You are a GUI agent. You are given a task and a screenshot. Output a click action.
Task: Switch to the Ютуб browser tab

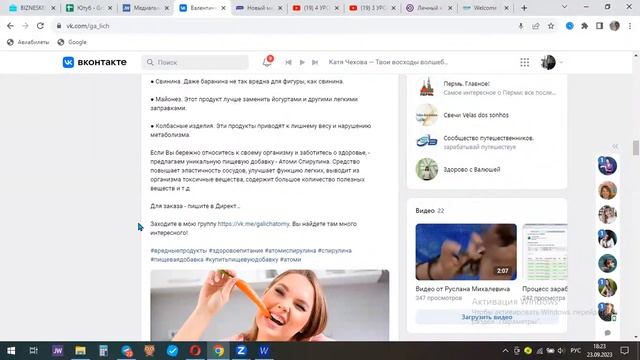click(x=89, y=8)
